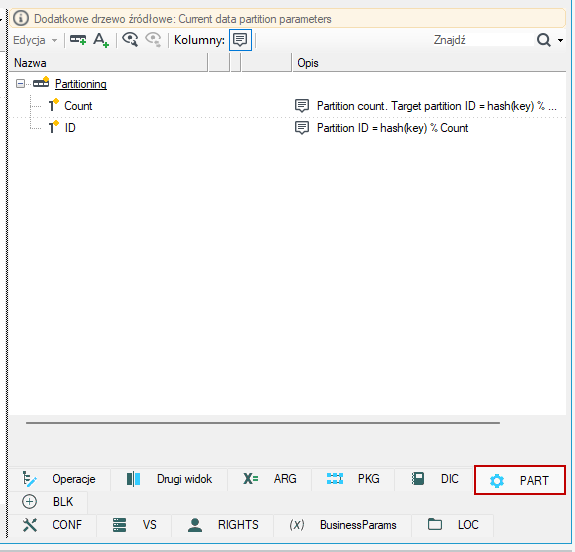
Task: Collapse the Partitioning tree node
Action: click(20, 84)
